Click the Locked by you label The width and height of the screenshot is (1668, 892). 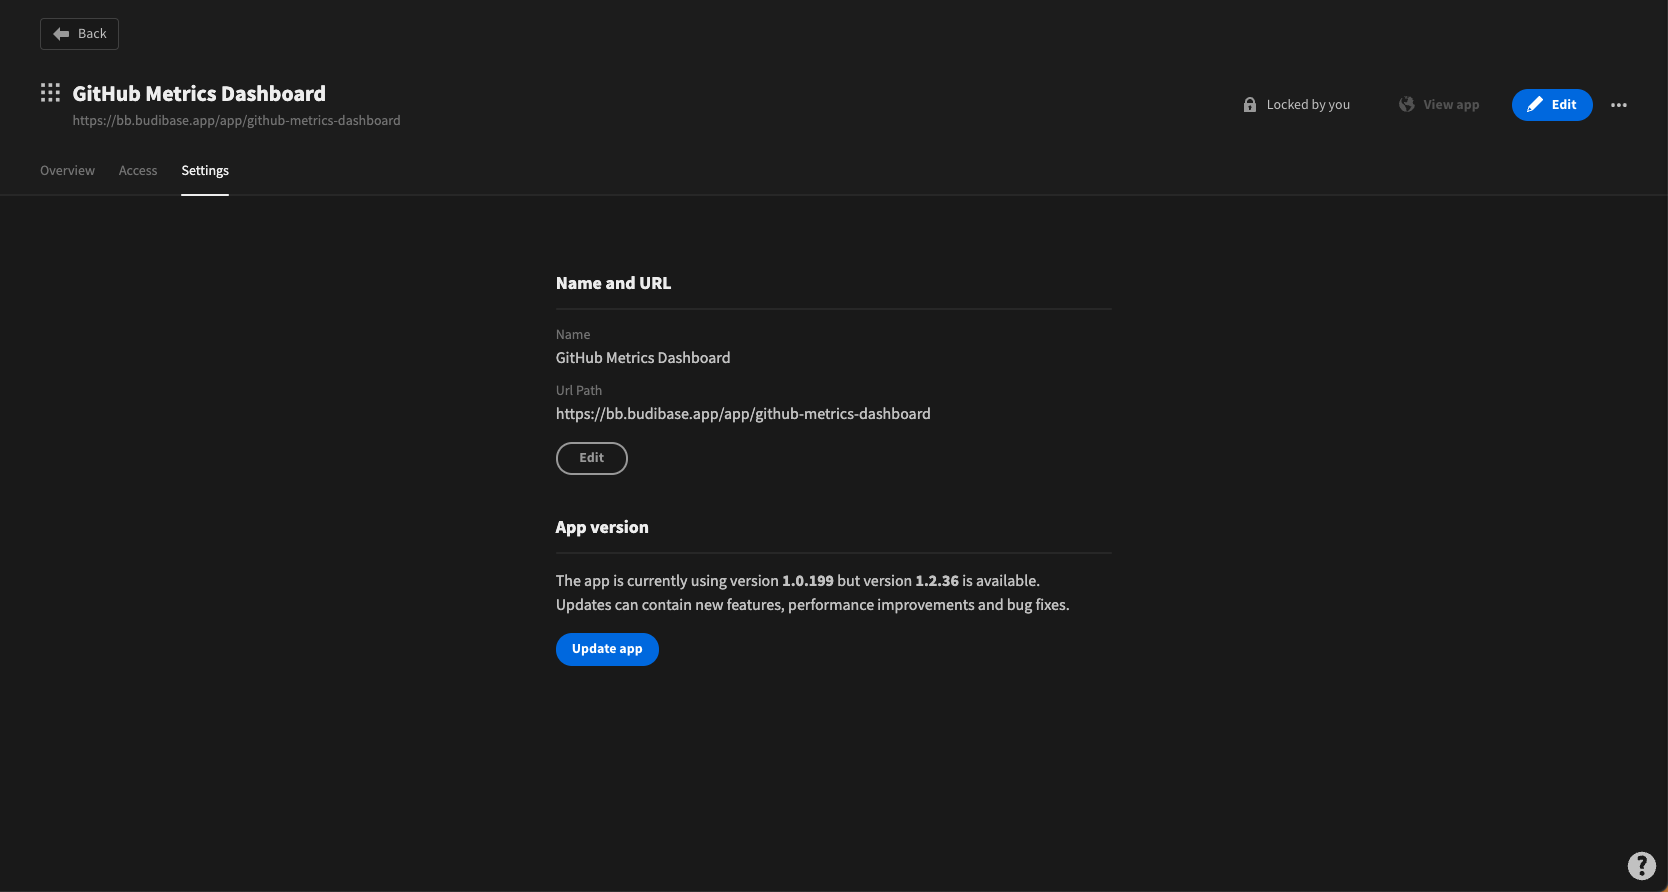pyautogui.click(x=1308, y=105)
